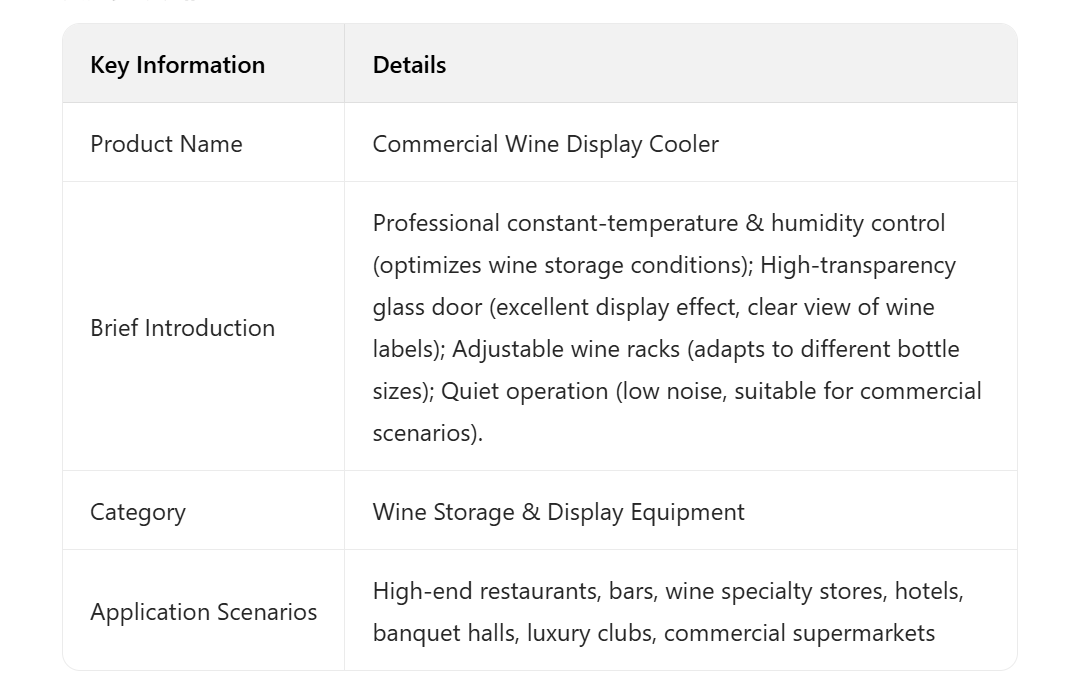Image resolution: width=1083 pixels, height=693 pixels.
Task: Select the "Application Scenarios" row label
Action: coord(203,612)
